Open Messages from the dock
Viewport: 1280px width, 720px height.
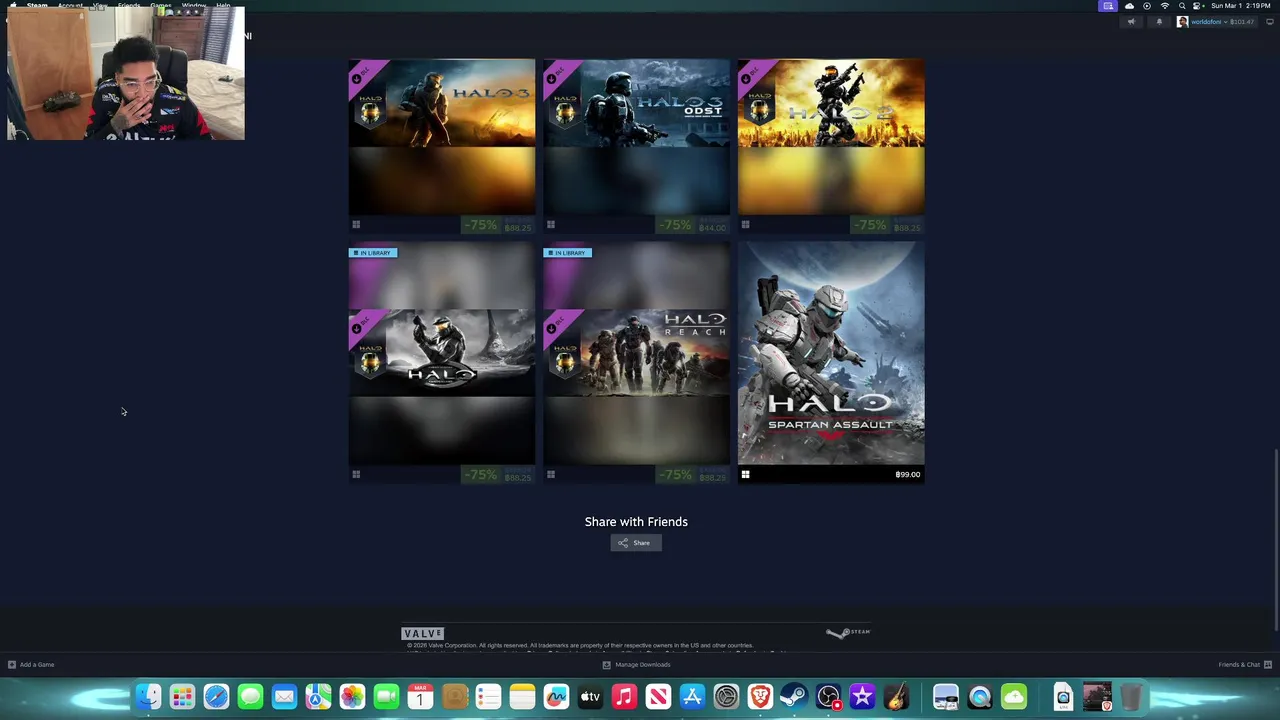point(250,697)
